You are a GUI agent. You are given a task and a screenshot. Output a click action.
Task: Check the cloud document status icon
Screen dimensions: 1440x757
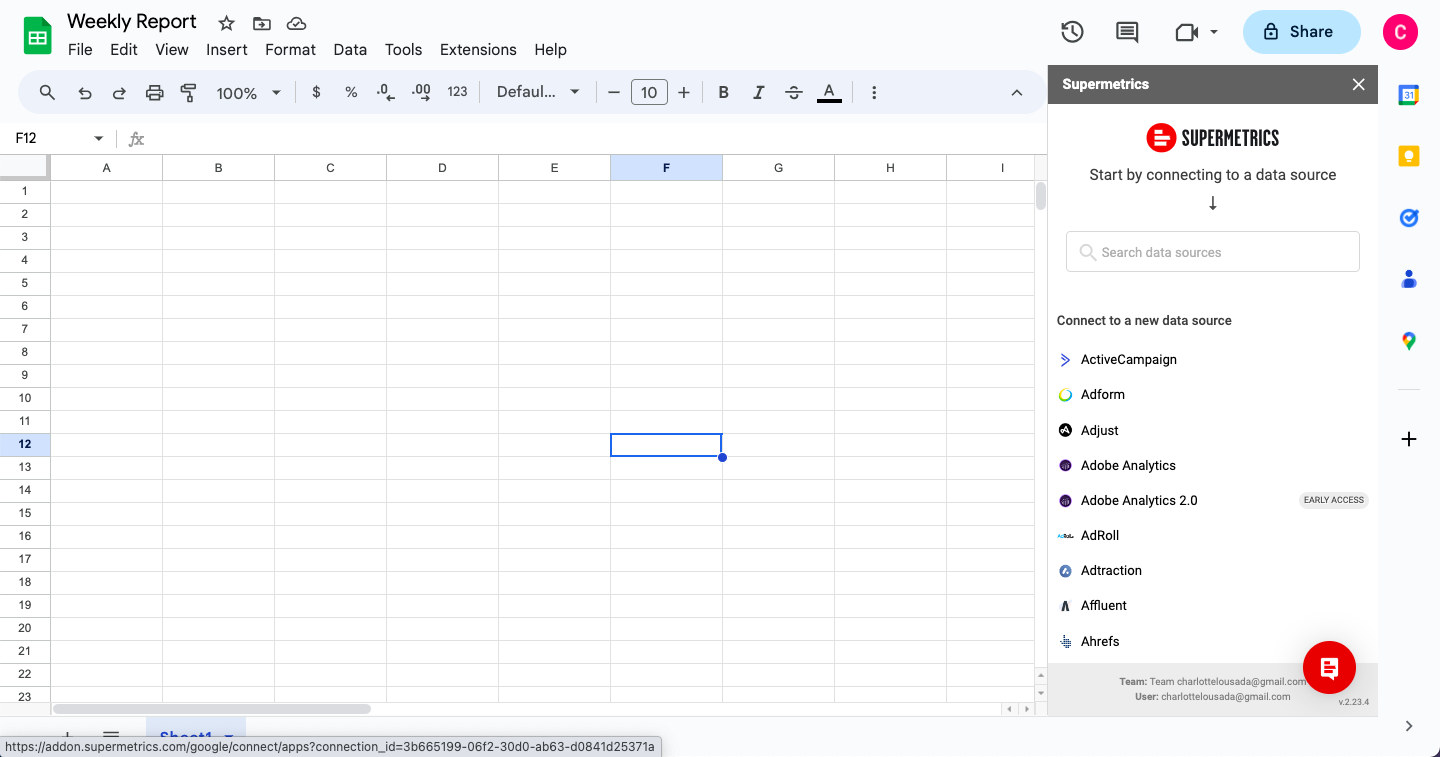click(x=296, y=23)
